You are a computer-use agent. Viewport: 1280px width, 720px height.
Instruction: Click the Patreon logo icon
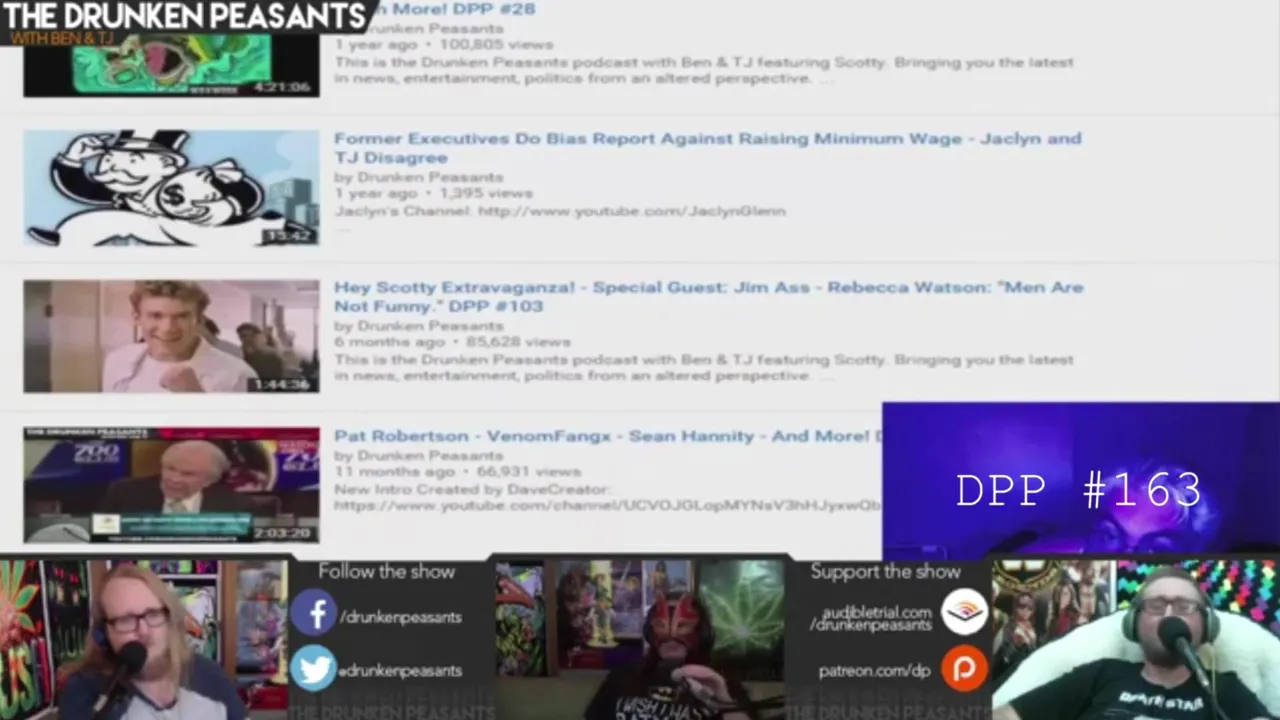[964, 669]
